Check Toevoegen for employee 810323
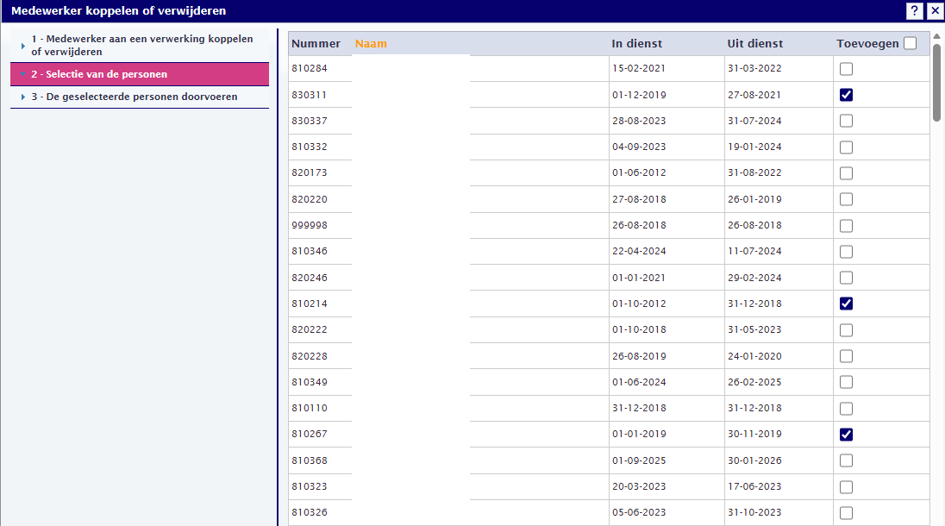The image size is (945, 526). pos(846,486)
